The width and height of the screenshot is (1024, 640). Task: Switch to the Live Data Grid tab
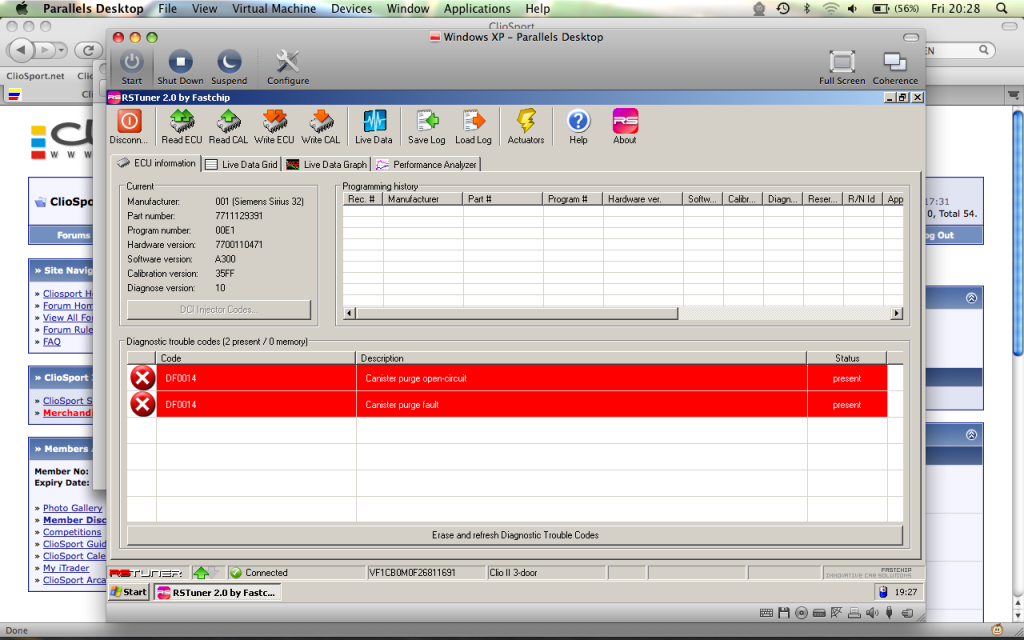242,164
